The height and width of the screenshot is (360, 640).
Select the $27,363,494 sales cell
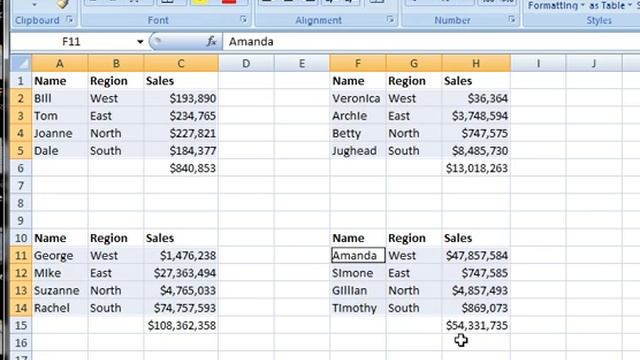tap(181, 273)
